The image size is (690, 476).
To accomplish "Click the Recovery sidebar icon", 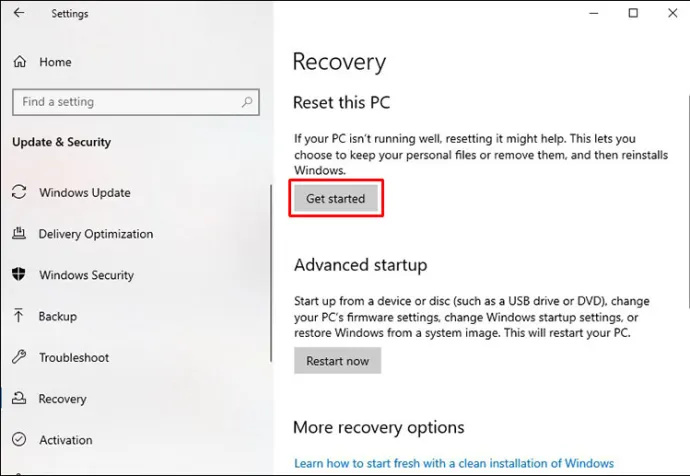I will point(19,398).
